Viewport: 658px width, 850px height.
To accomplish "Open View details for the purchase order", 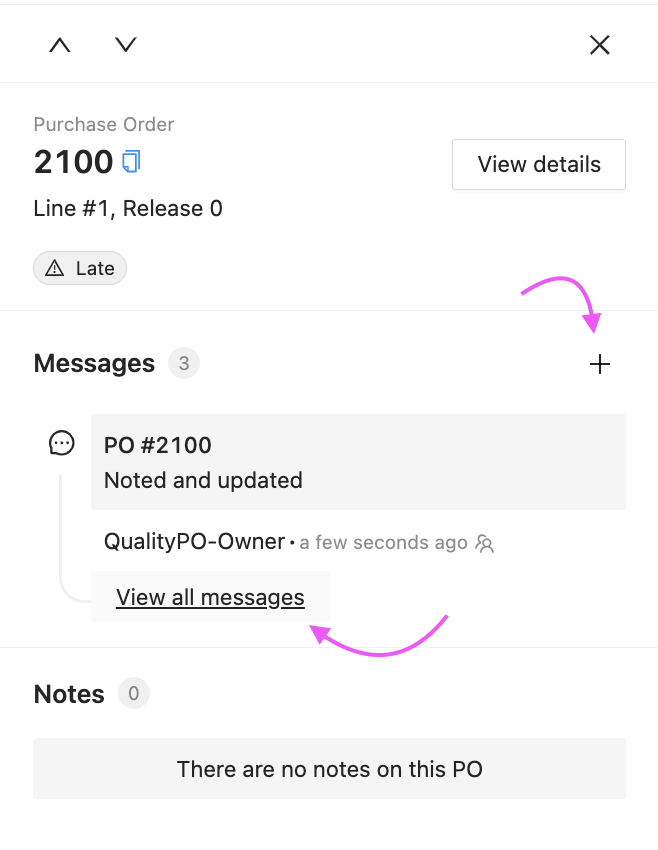I will (x=539, y=164).
